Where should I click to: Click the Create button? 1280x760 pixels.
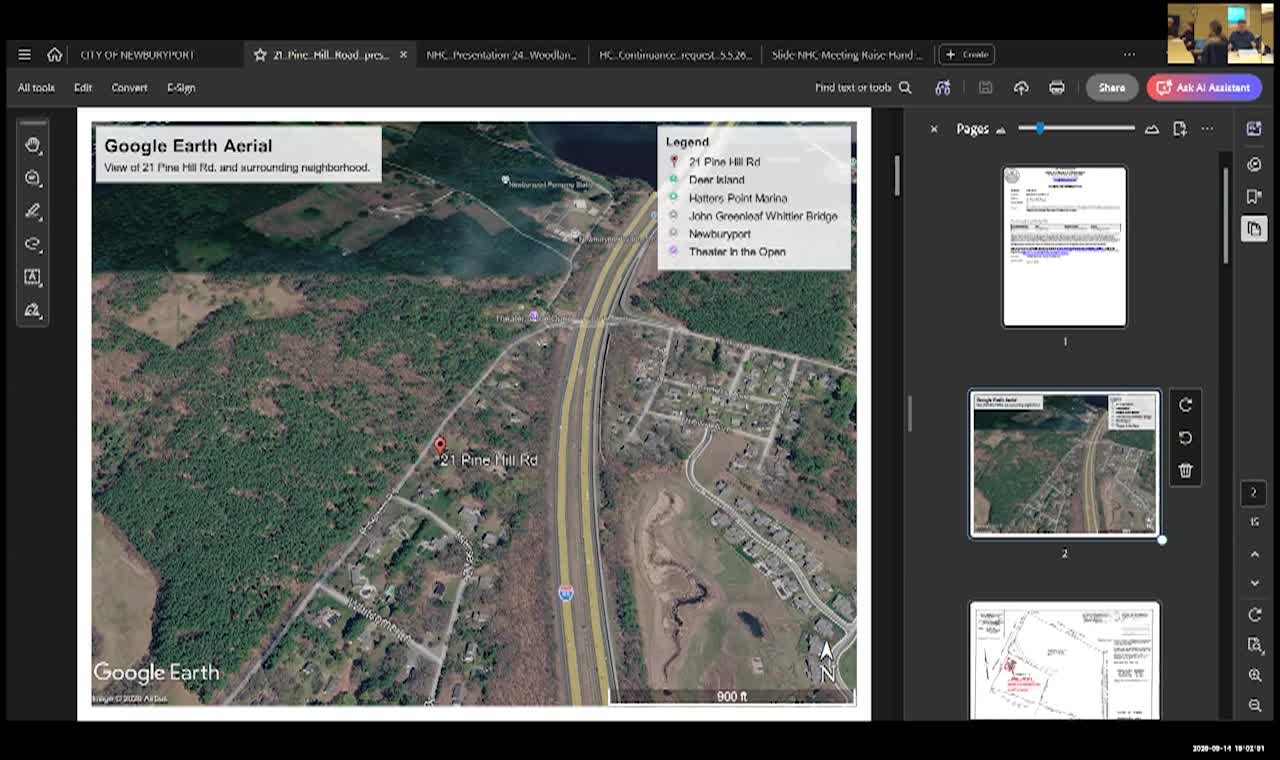pyautogui.click(x=966, y=55)
